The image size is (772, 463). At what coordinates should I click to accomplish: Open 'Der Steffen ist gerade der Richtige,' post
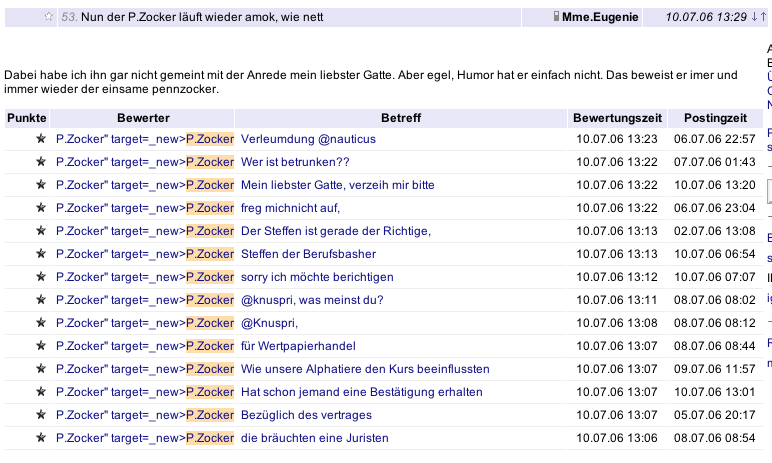pos(335,231)
